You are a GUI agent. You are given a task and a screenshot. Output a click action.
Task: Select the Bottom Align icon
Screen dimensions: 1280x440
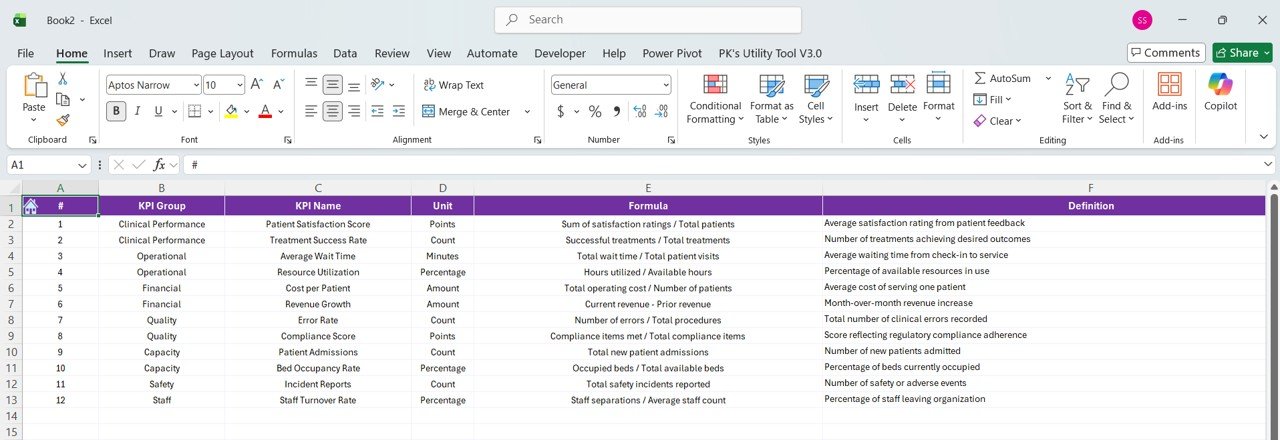click(353, 85)
